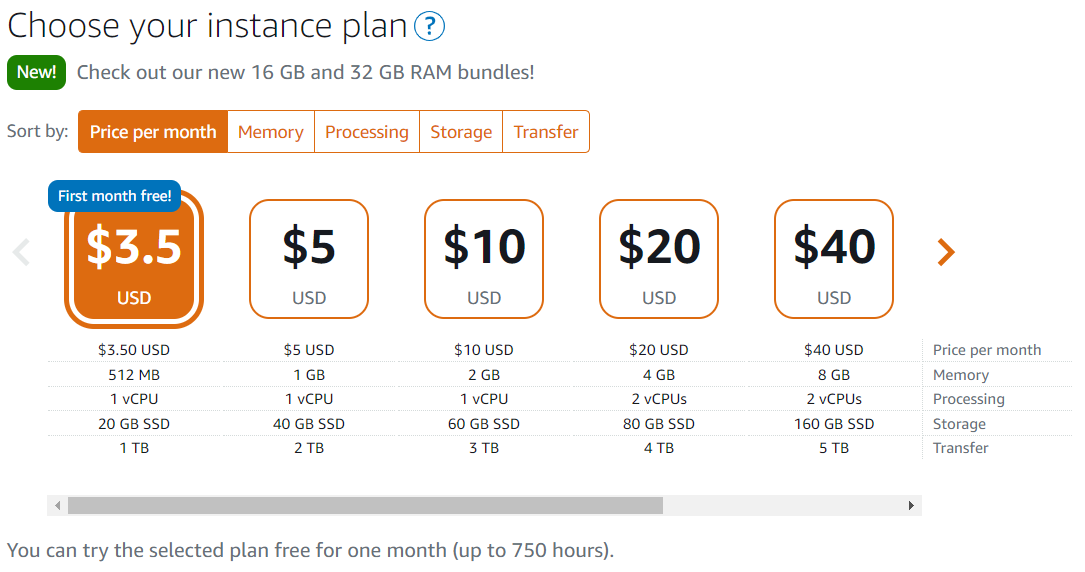Sort plans by Storage
This screenshot has height=572, width=1085.
tap(461, 132)
